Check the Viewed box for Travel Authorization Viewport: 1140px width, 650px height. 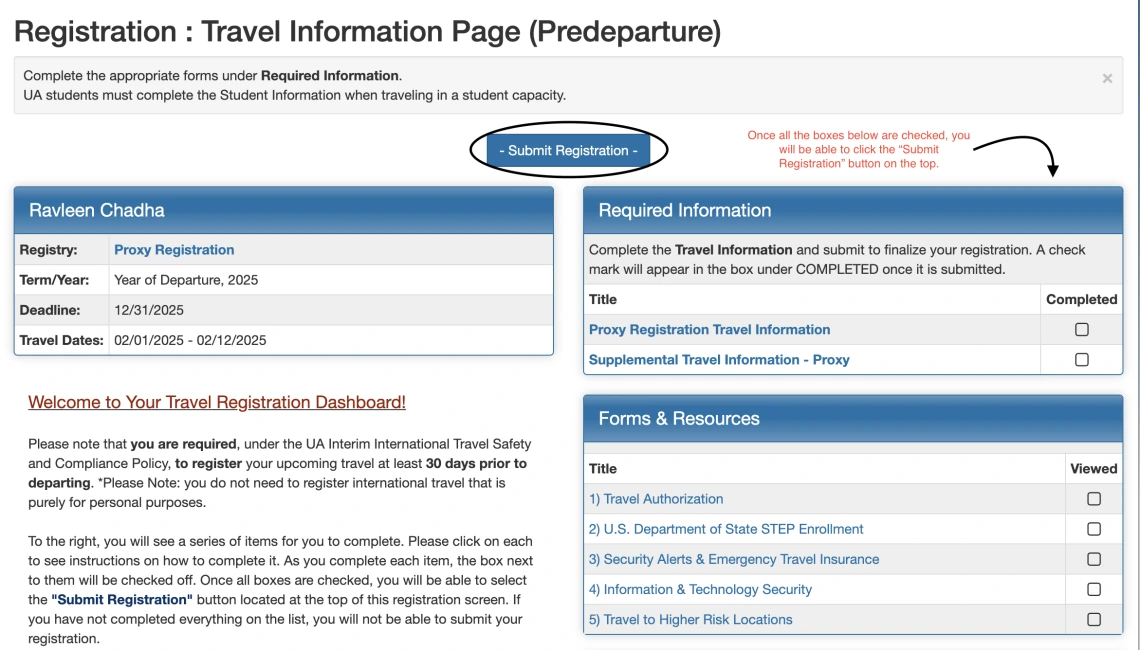coord(1093,499)
